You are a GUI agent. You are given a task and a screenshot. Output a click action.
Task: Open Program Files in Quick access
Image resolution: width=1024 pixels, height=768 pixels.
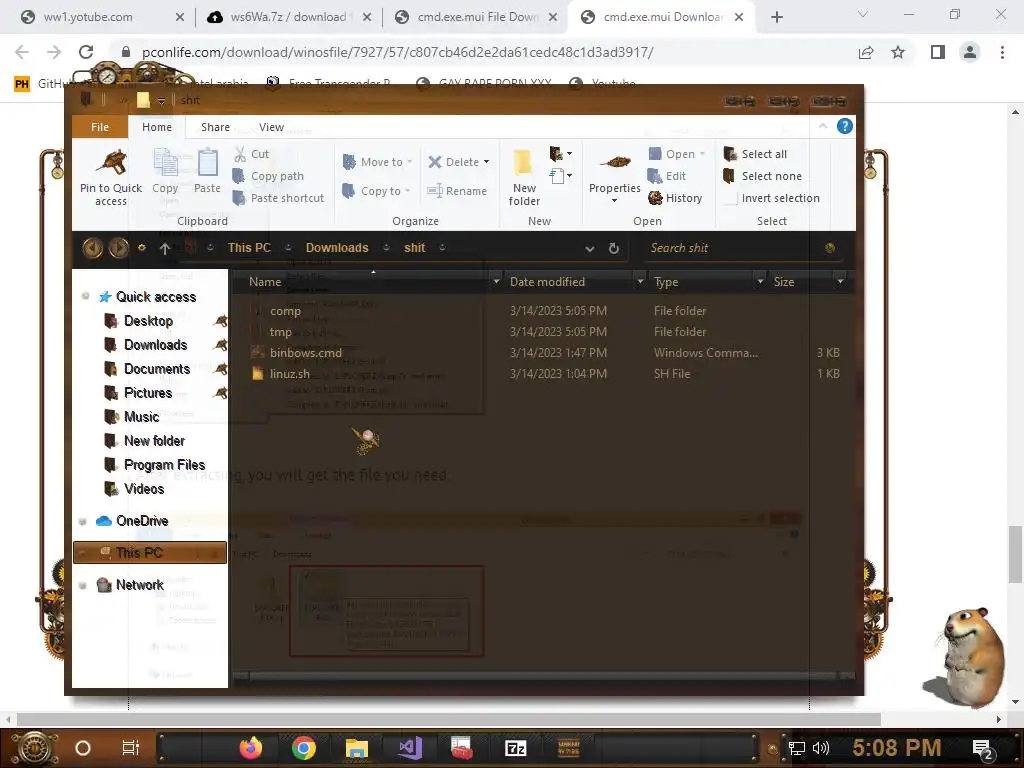click(x=164, y=464)
